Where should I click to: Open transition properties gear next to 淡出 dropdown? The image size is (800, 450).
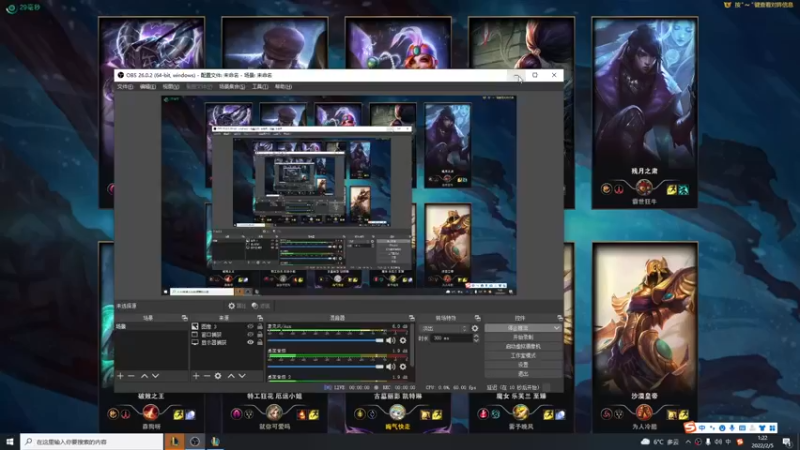[x=475, y=329]
